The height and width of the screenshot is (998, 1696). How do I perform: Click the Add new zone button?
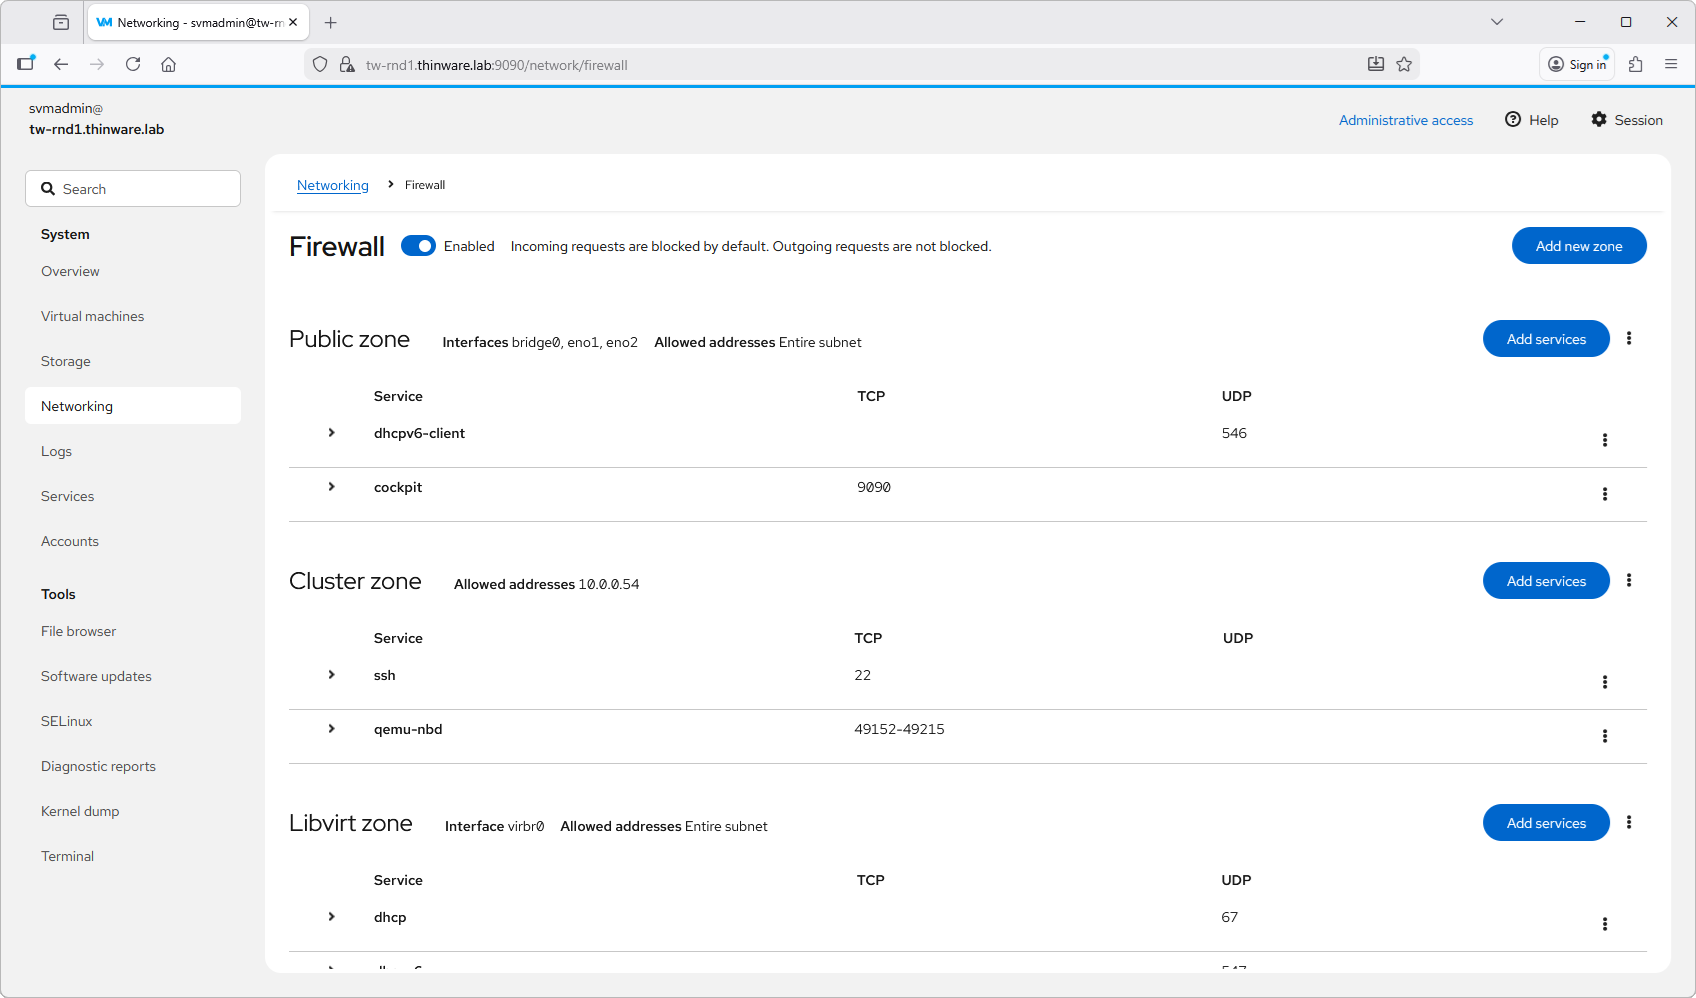pos(1579,246)
